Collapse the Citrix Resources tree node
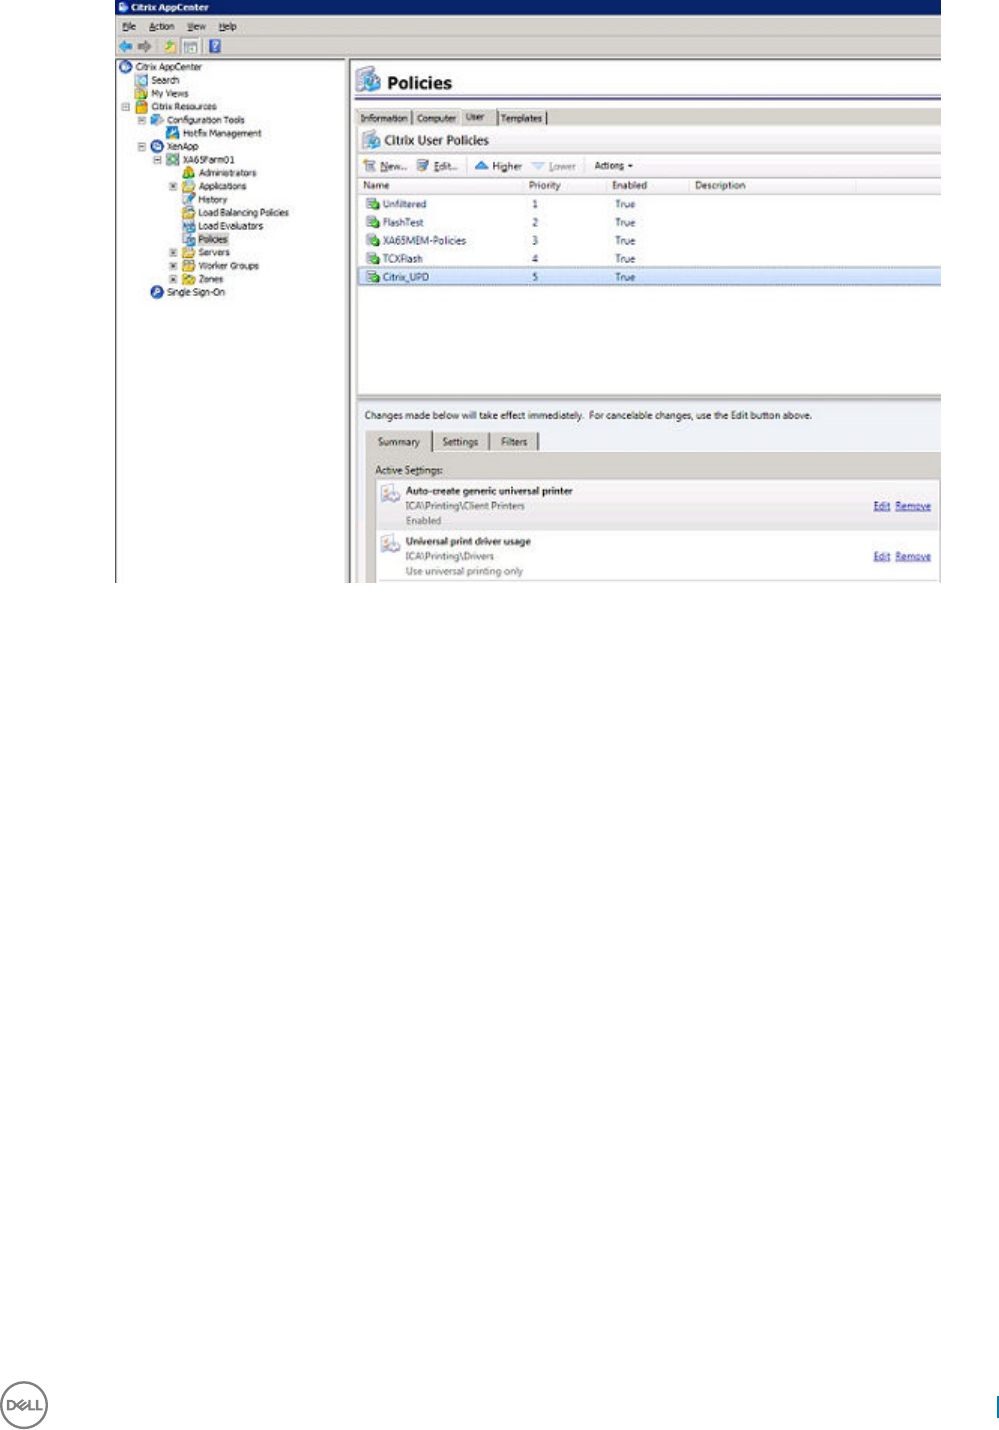This screenshot has height=1430, width=999. [126, 106]
